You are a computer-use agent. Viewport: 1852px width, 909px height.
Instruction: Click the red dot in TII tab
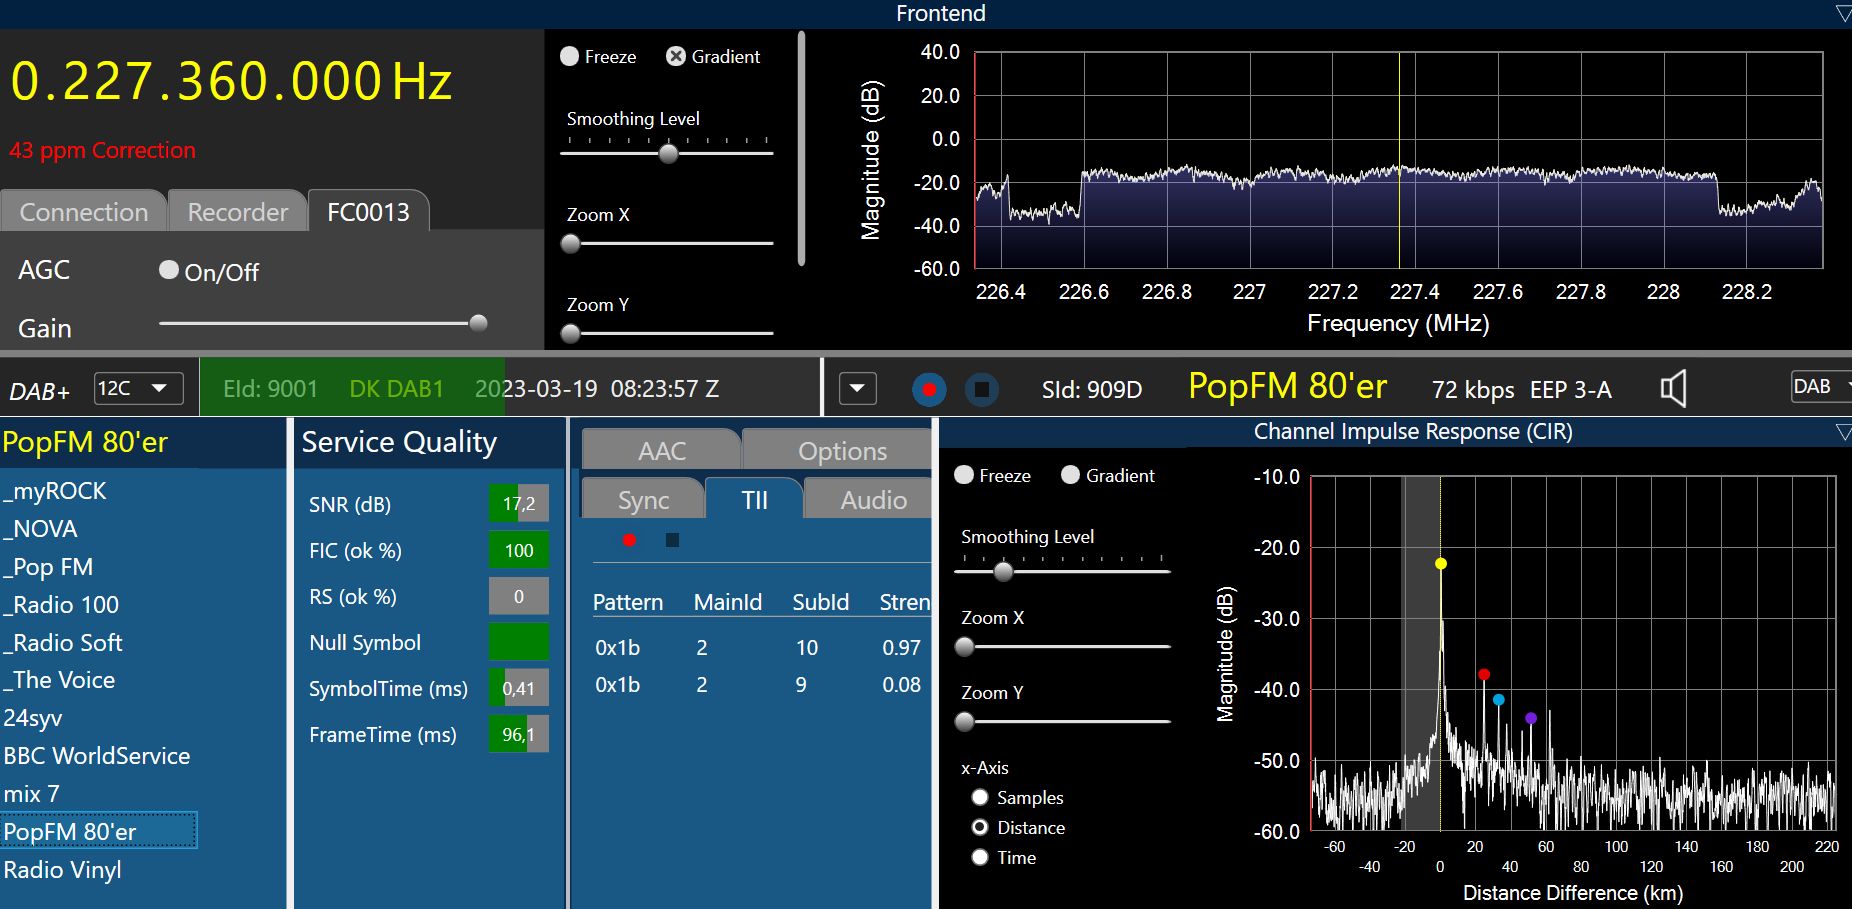[629, 540]
